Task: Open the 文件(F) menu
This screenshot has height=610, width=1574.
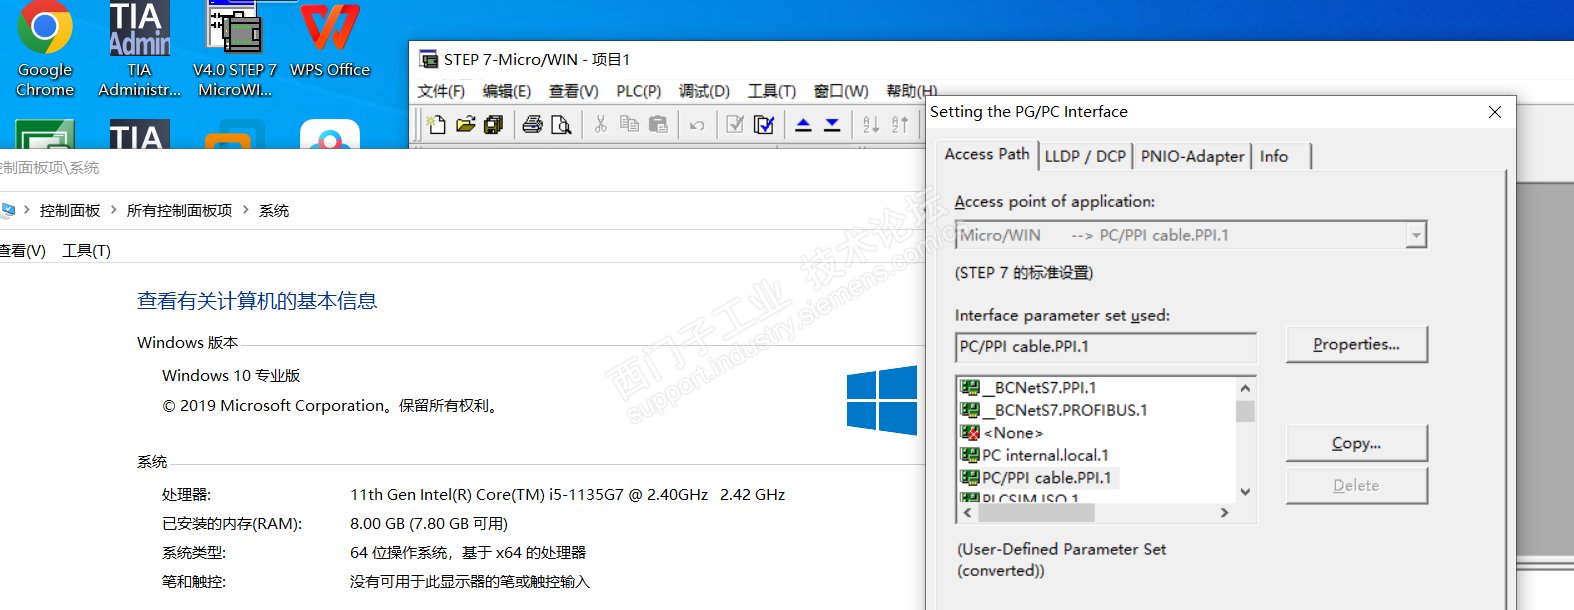Action: (x=441, y=91)
